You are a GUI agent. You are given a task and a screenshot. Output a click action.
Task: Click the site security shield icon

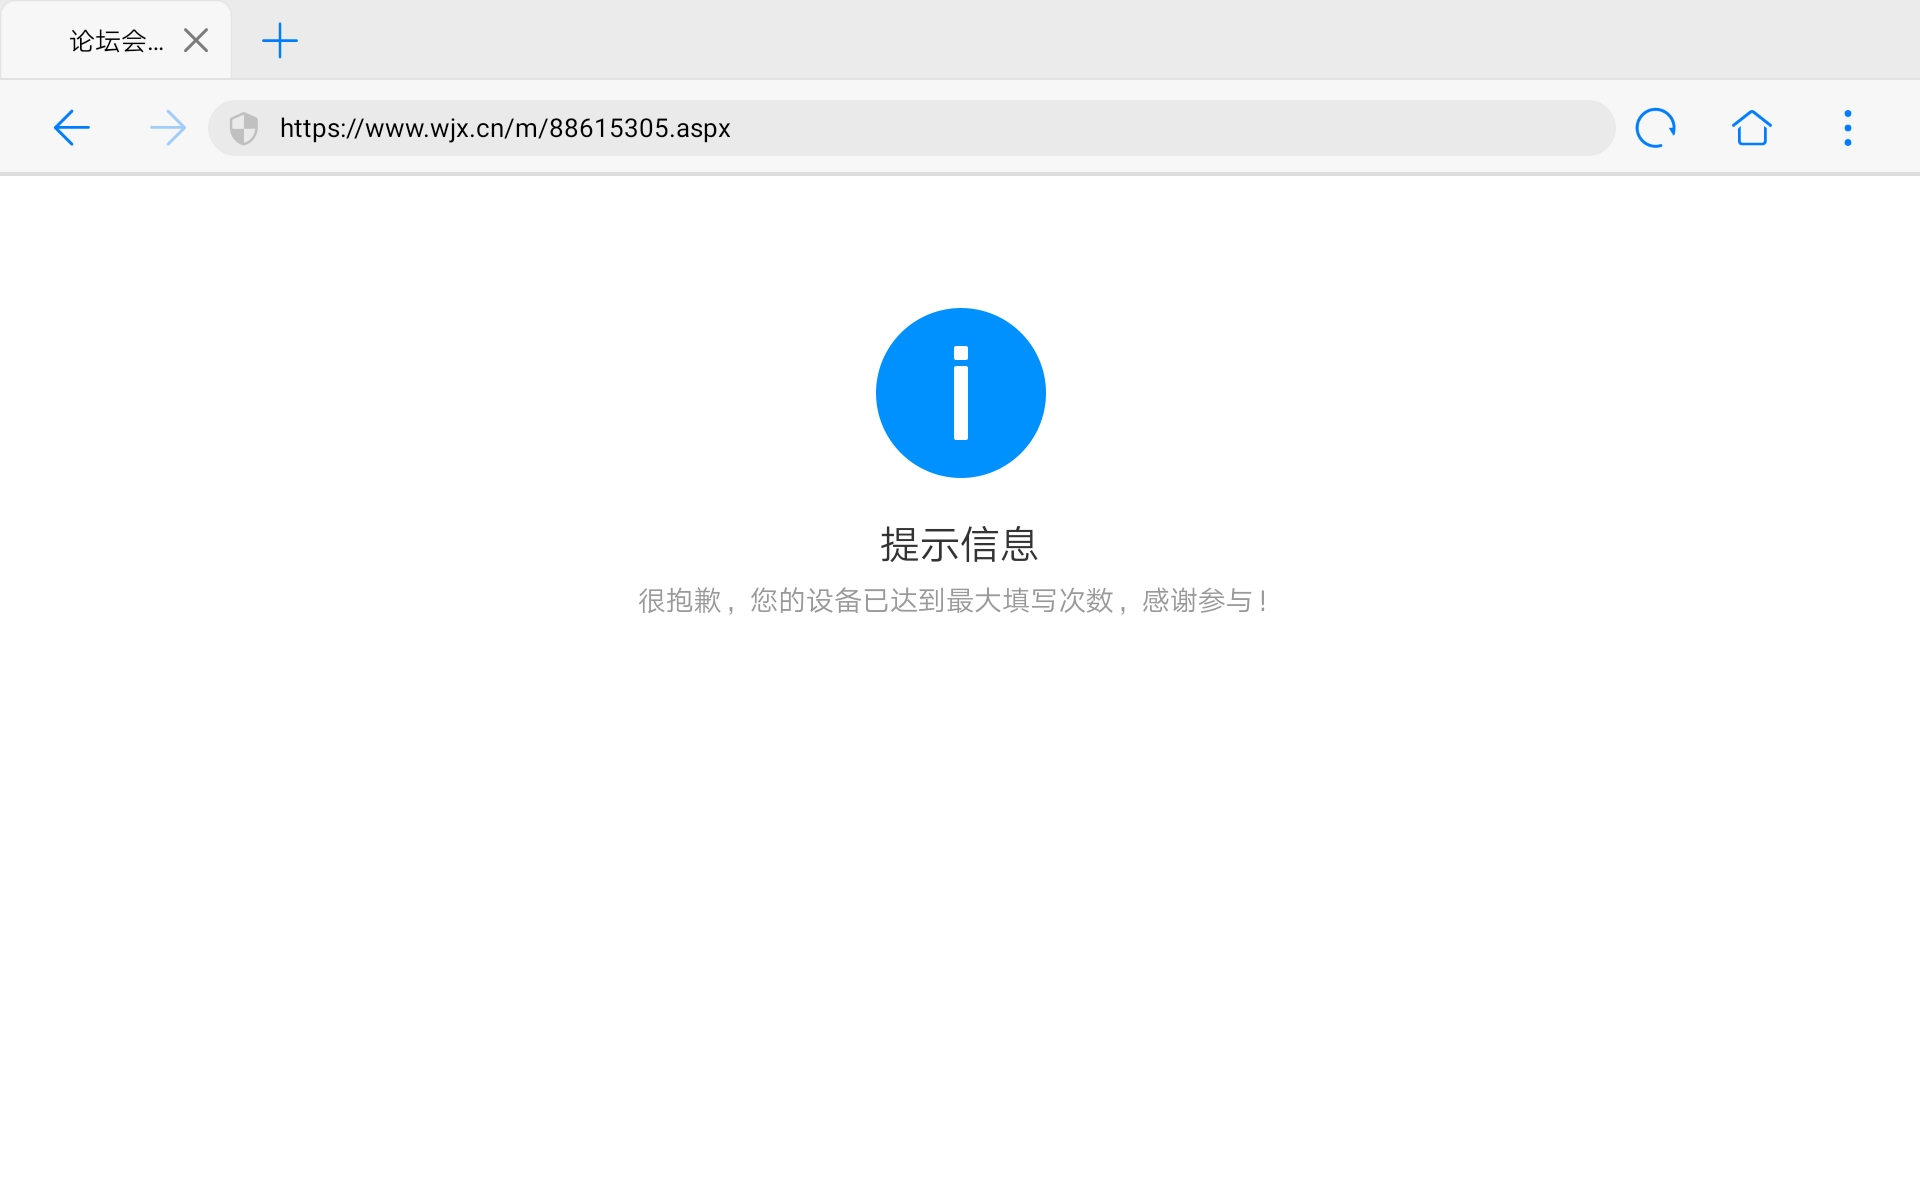pyautogui.click(x=243, y=128)
